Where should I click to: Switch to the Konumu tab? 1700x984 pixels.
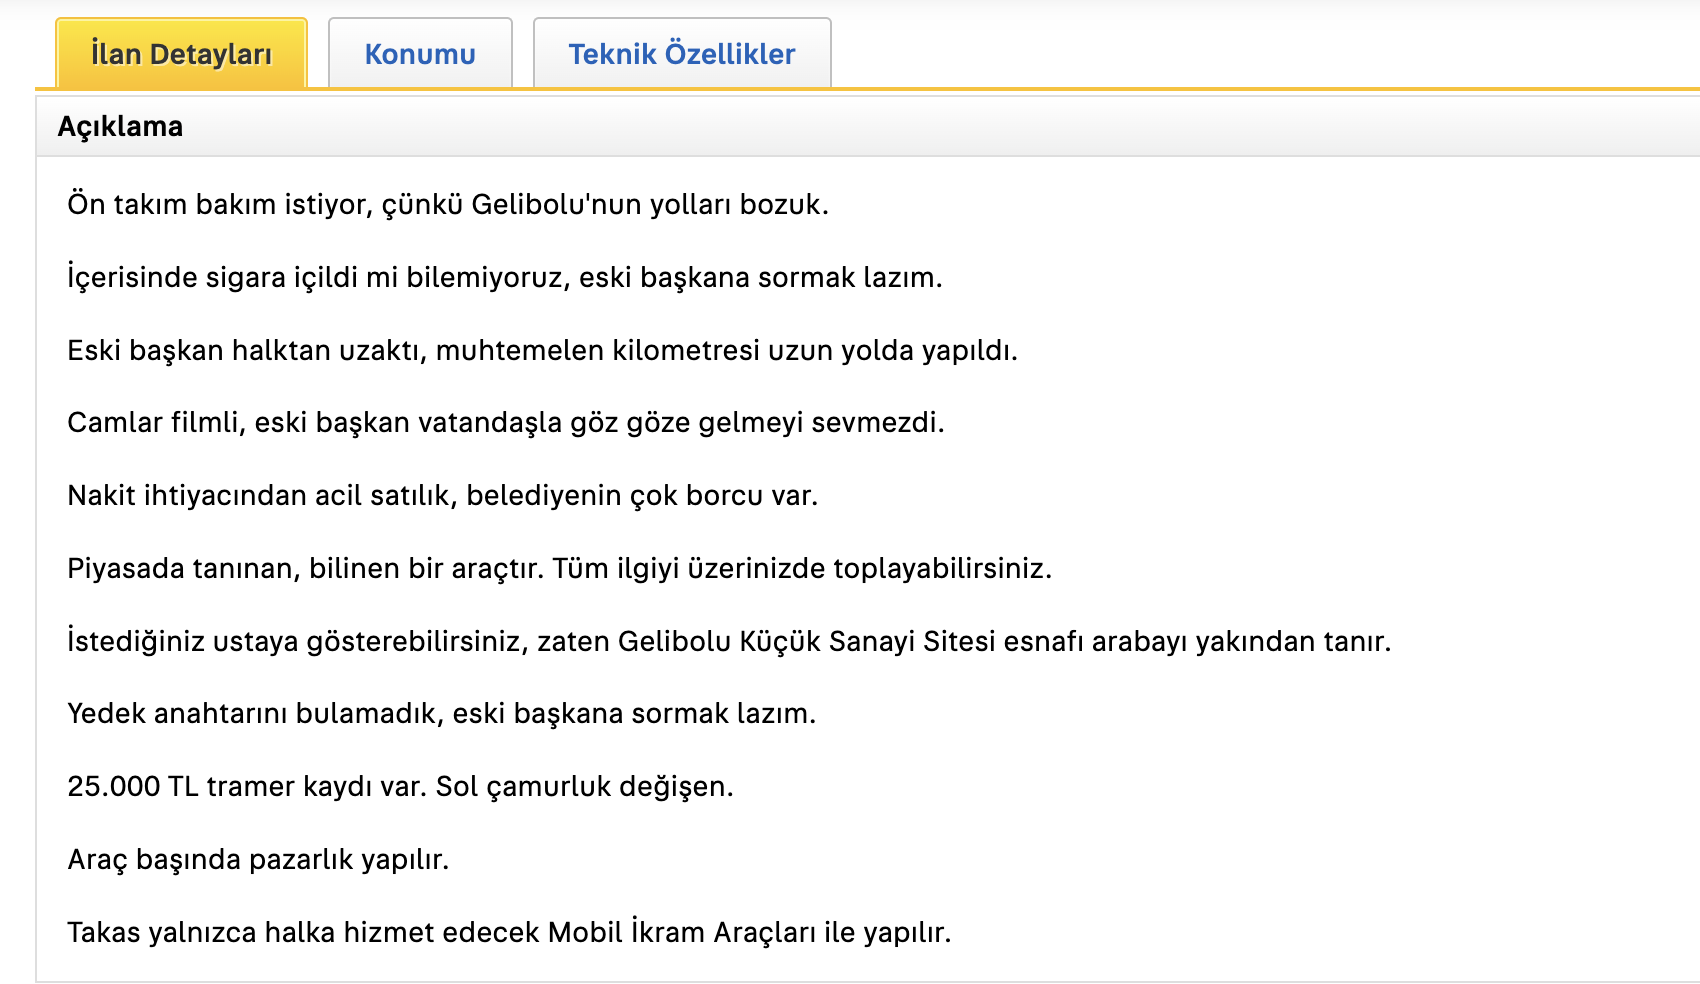(x=420, y=54)
